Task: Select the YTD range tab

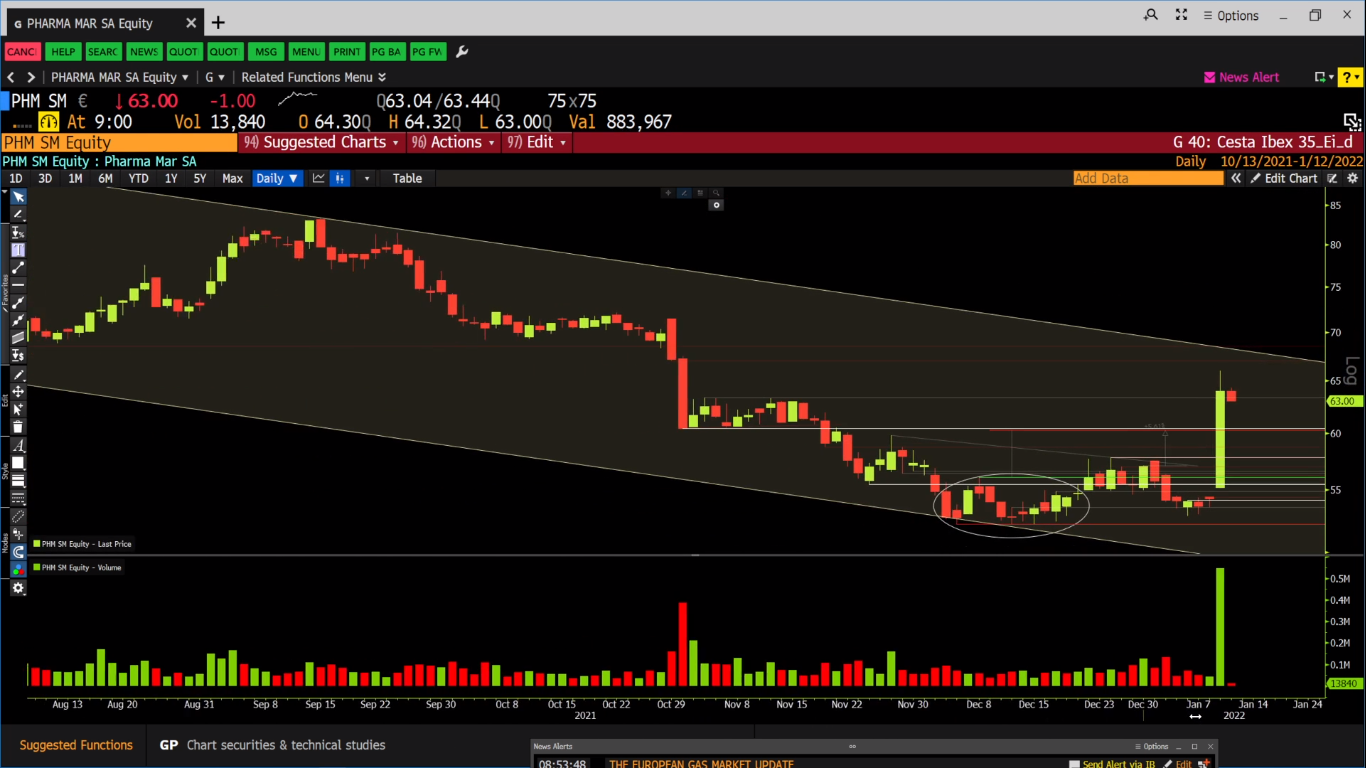Action: (x=138, y=178)
